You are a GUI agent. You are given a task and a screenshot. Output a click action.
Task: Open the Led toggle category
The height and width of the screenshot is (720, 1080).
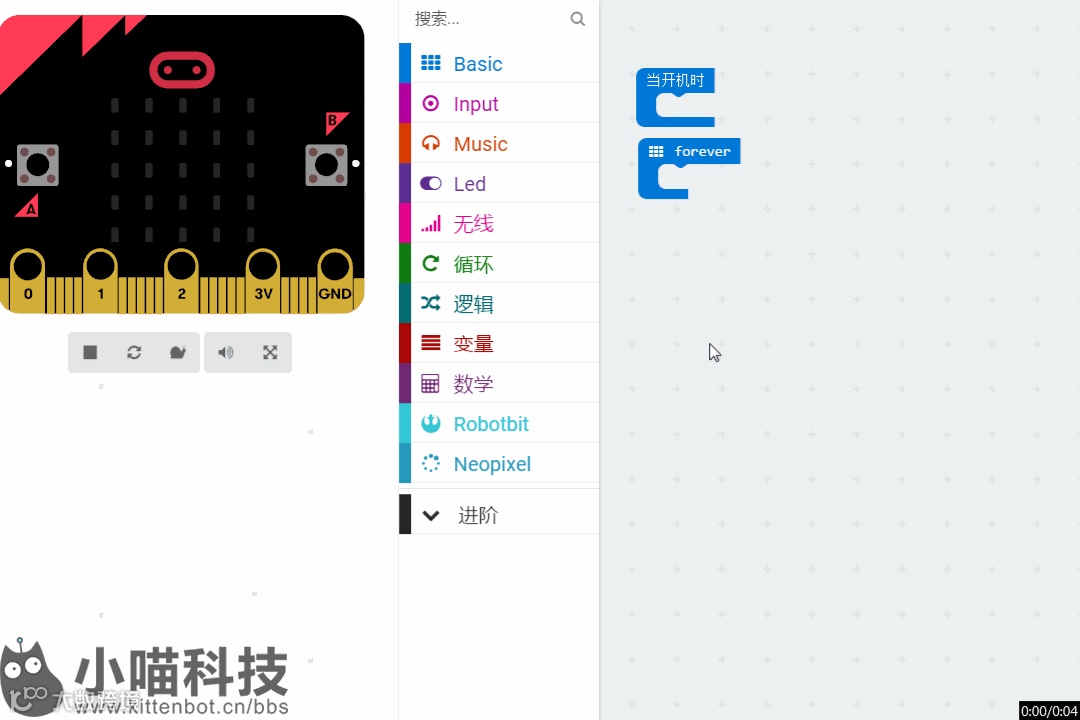click(499, 183)
